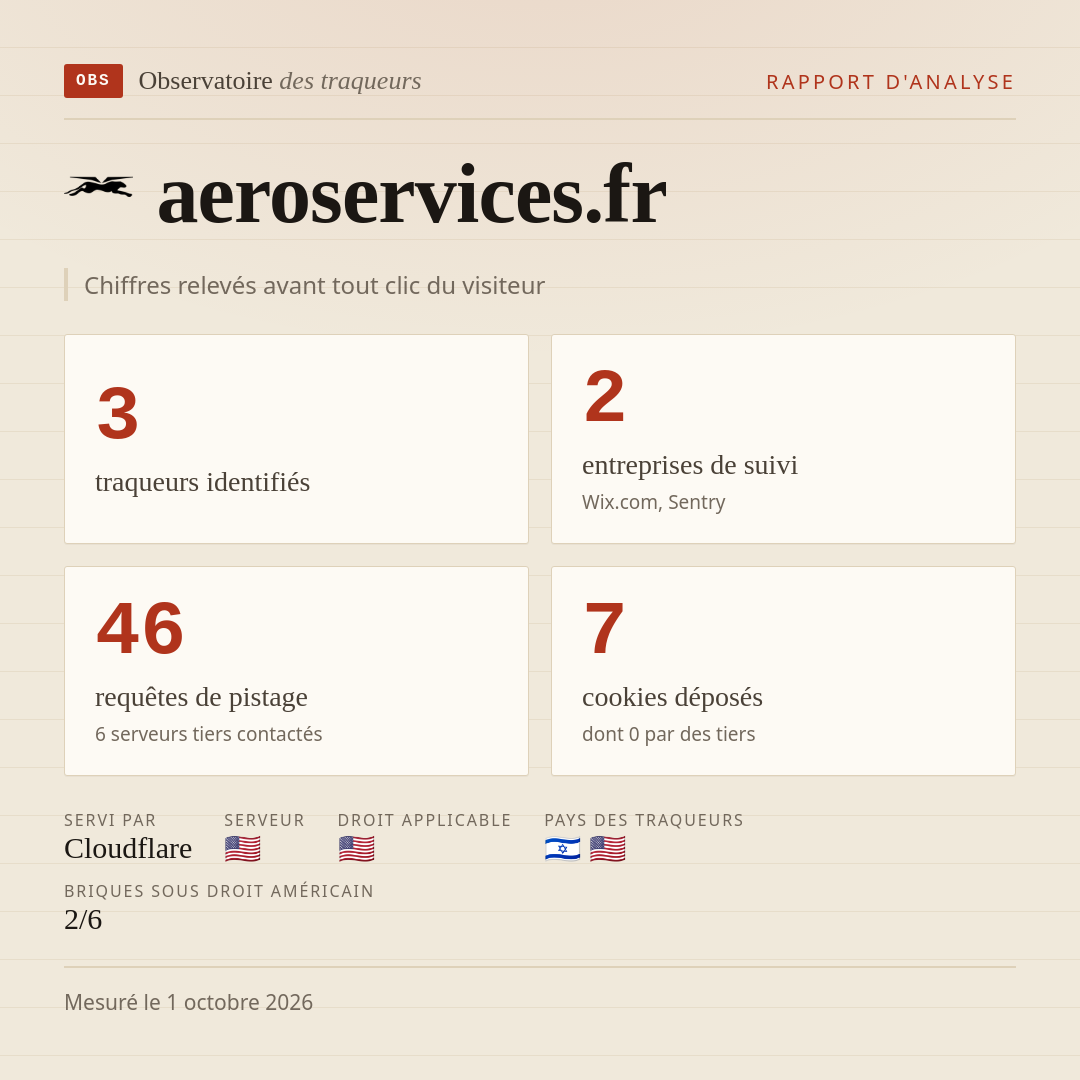
Task: Click the red OBS logo badge
Action: [94, 81]
